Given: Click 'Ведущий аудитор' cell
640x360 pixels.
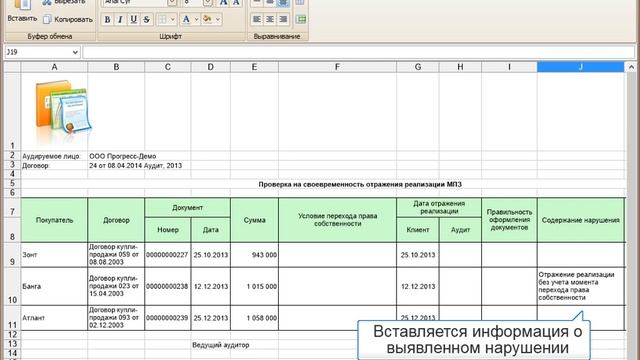Looking at the screenshot, I should (220, 345).
